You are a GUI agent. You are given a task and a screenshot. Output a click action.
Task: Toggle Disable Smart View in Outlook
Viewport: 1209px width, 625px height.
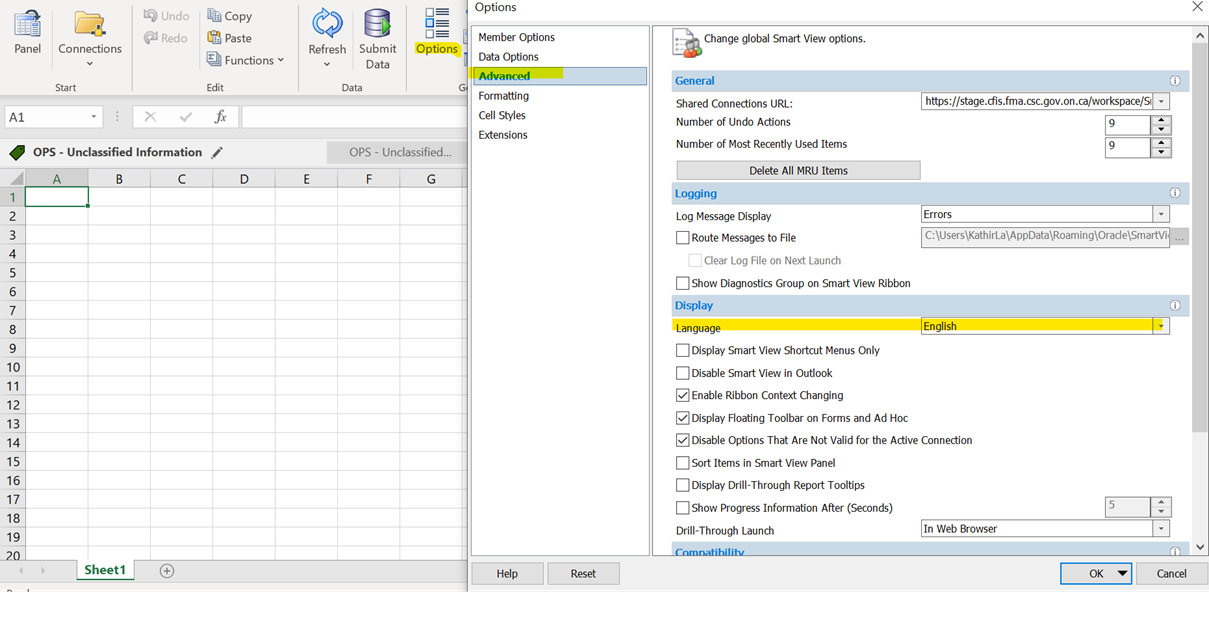pyautogui.click(x=683, y=373)
